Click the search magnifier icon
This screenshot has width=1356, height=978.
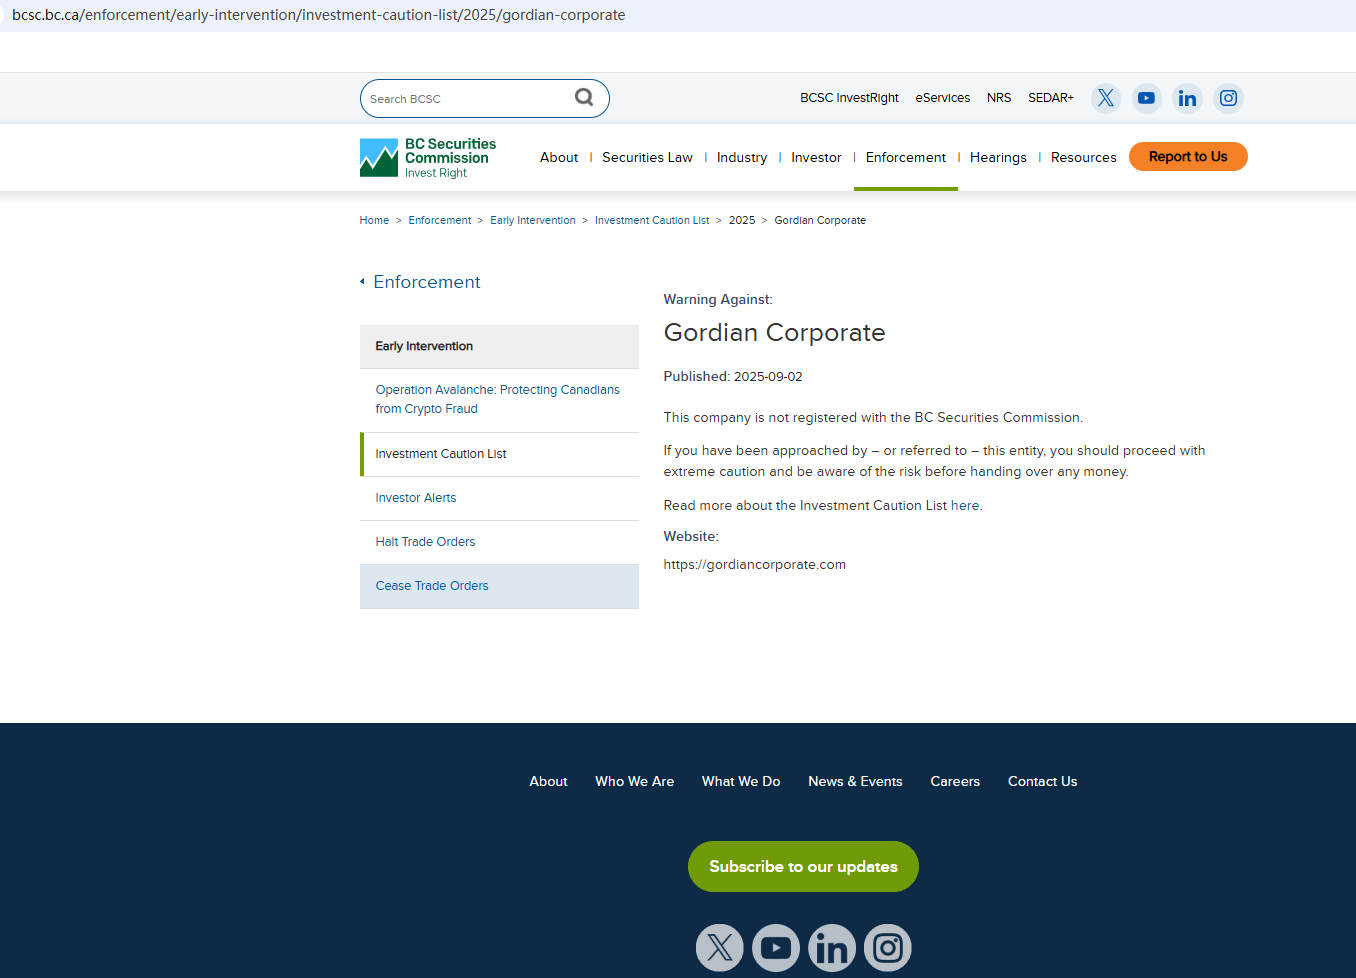[x=584, y=97]
